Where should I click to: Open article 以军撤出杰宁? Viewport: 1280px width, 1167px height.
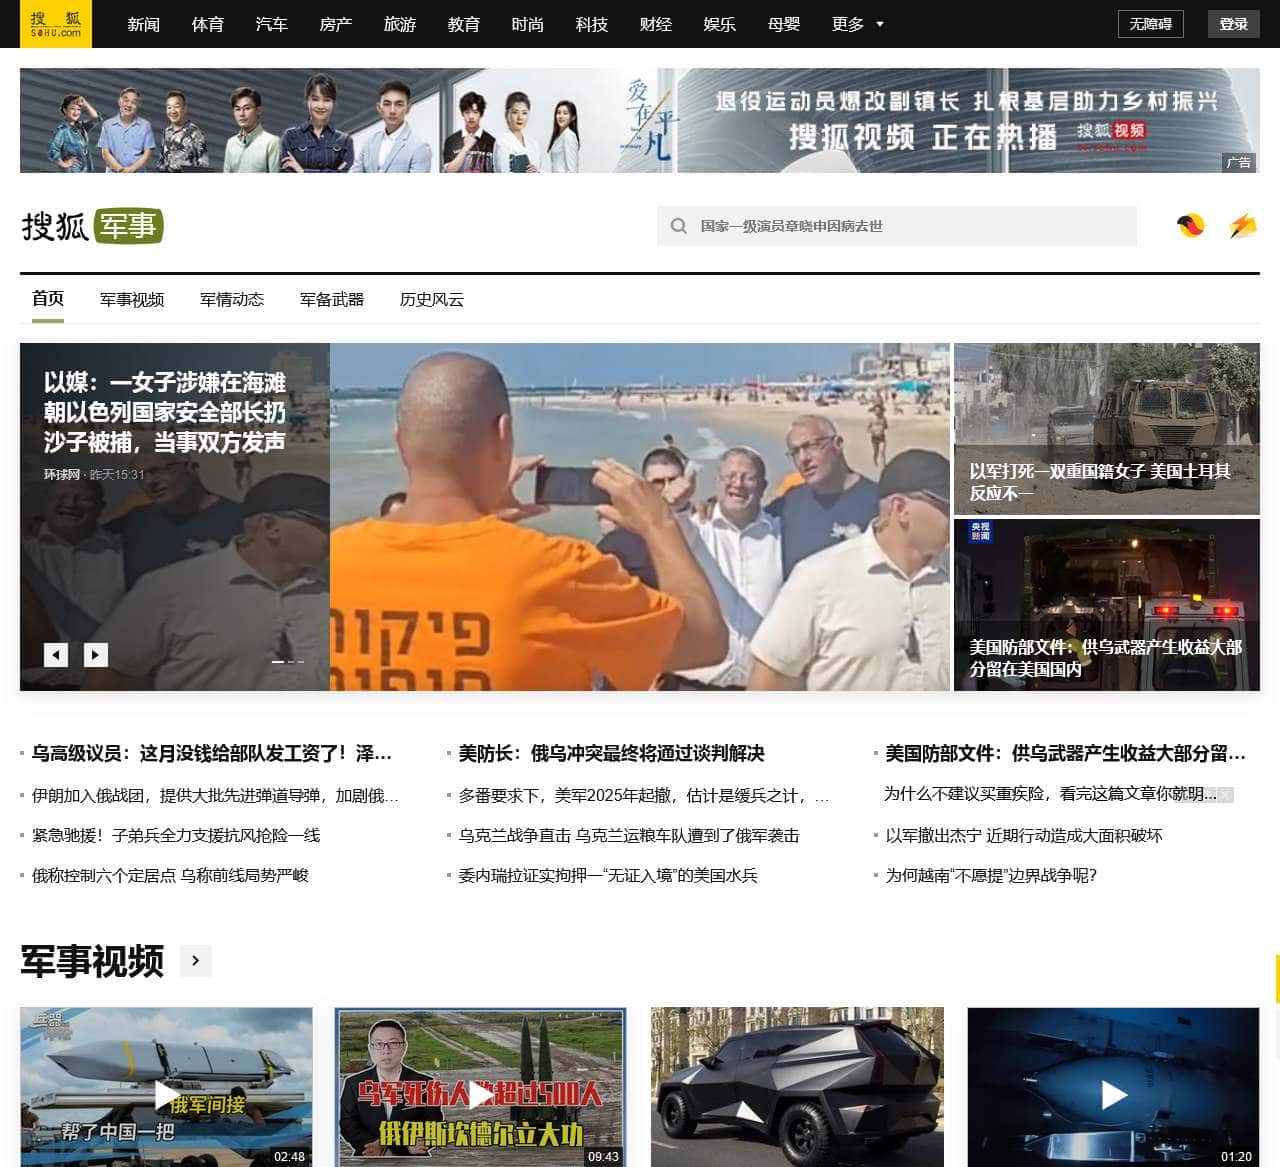point(1024,835)
